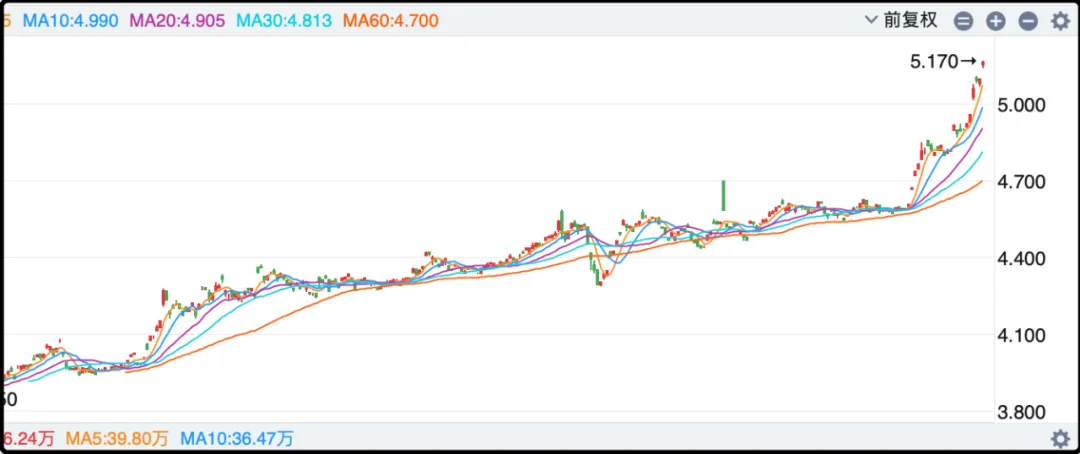The width and height of the screenshot is (1080, 454).
Task: Click the 5.170 high price marker
Action: click(943, 63)
